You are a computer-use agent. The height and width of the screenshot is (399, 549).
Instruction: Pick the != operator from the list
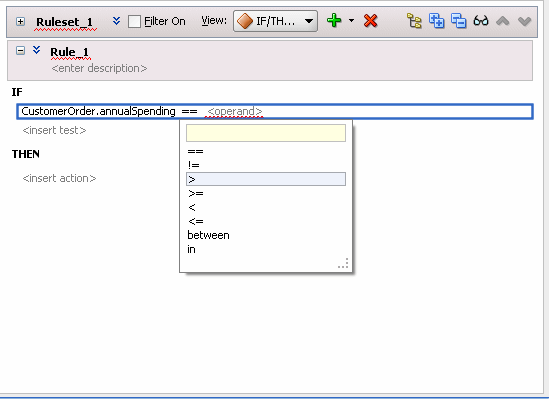pos(194,165)
